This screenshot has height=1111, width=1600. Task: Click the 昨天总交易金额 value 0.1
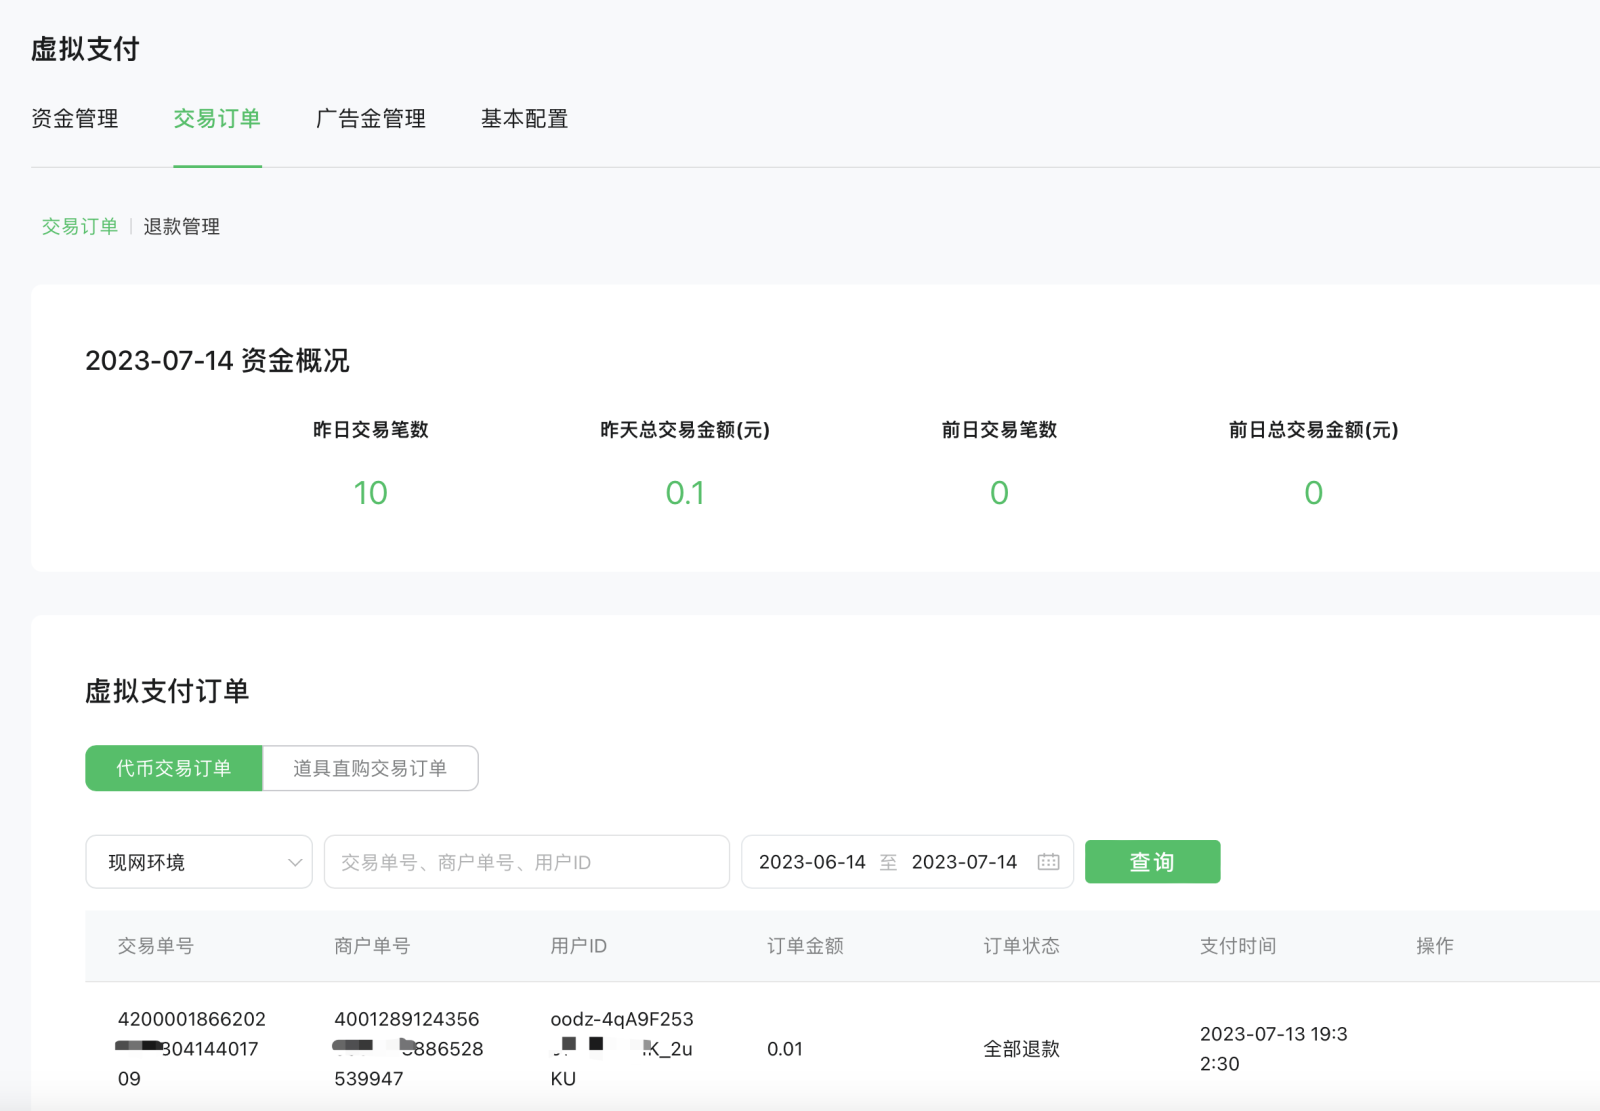[685, 493]
